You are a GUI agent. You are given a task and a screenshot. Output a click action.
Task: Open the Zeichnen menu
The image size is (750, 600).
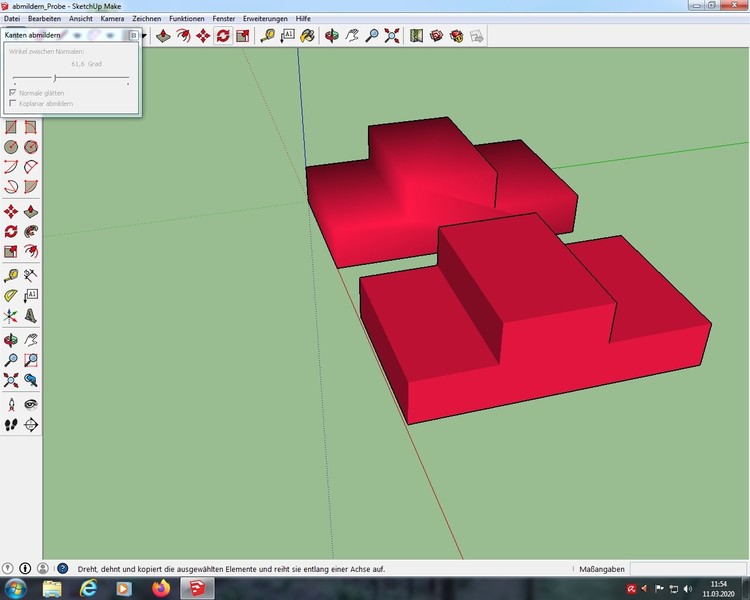point(146,19)
